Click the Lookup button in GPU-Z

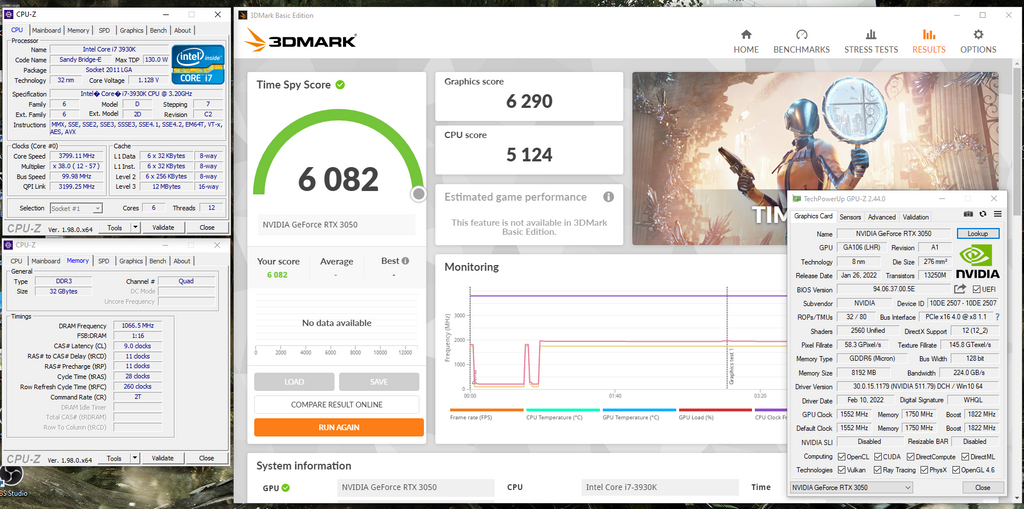point(978,233)
